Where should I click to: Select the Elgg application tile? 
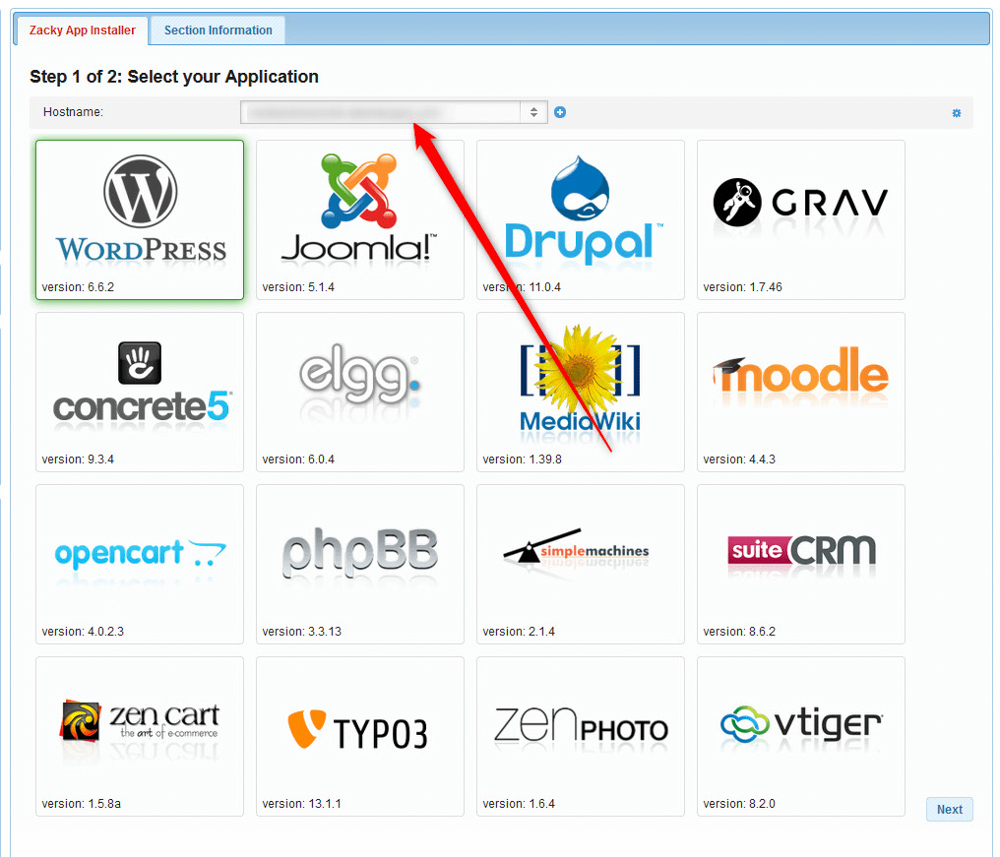tap(359, 392)
